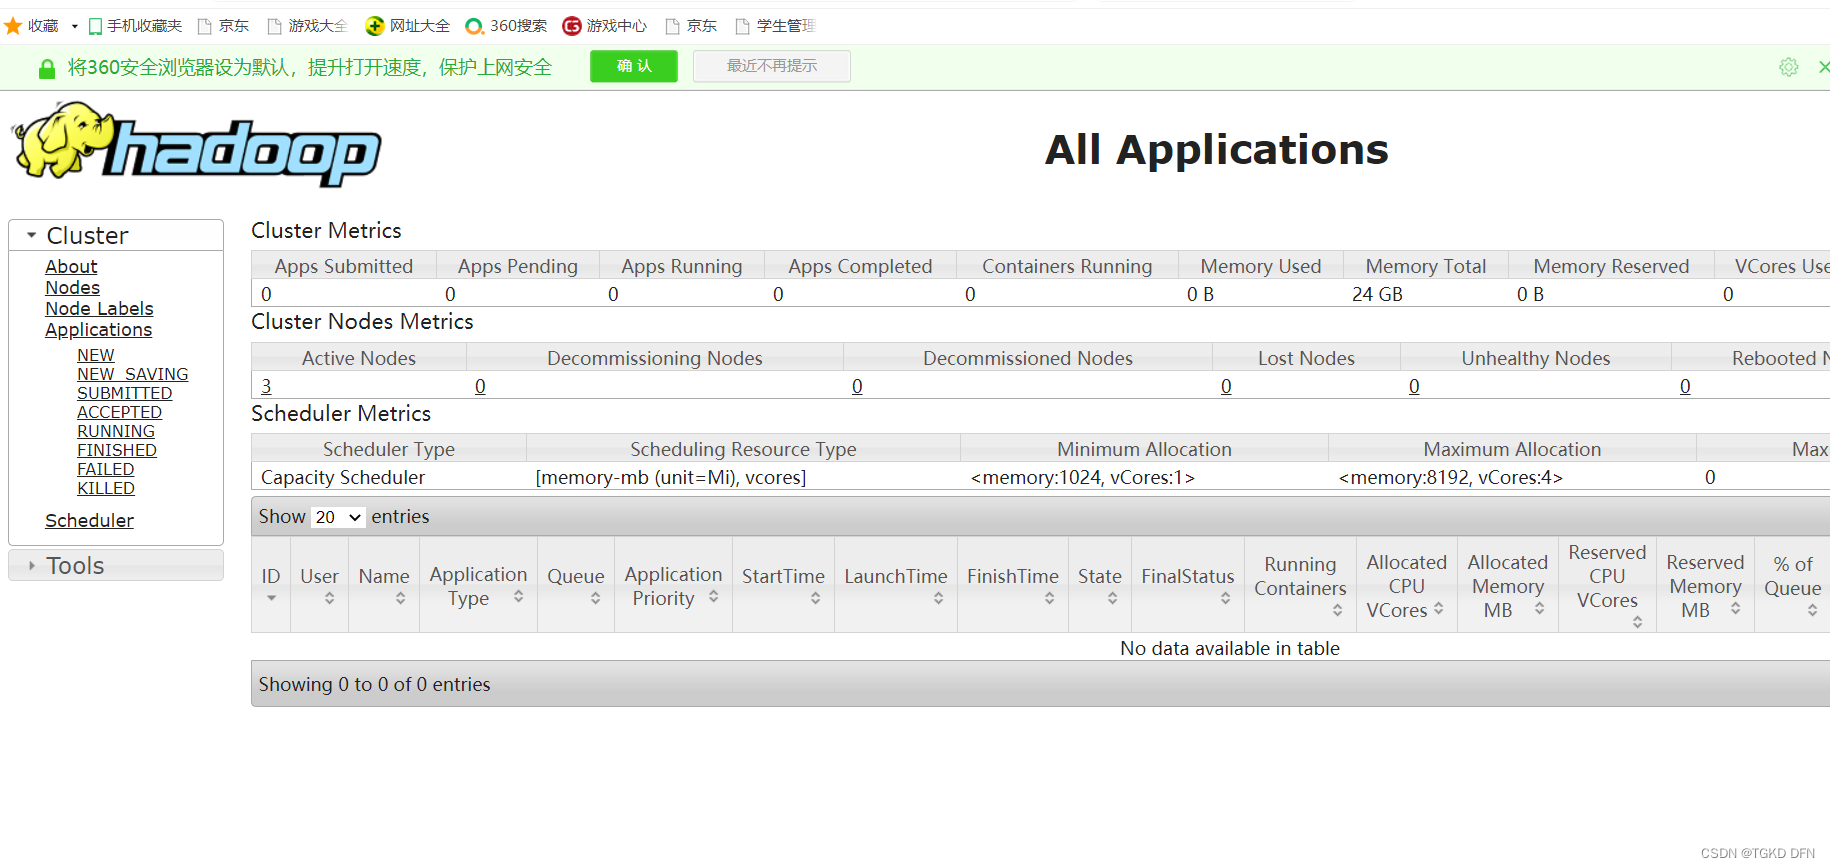Image resolution: width=1830 pixels, height=868 pixels.
Task: Sort table by Application Priority column
Action: (714, 597)
